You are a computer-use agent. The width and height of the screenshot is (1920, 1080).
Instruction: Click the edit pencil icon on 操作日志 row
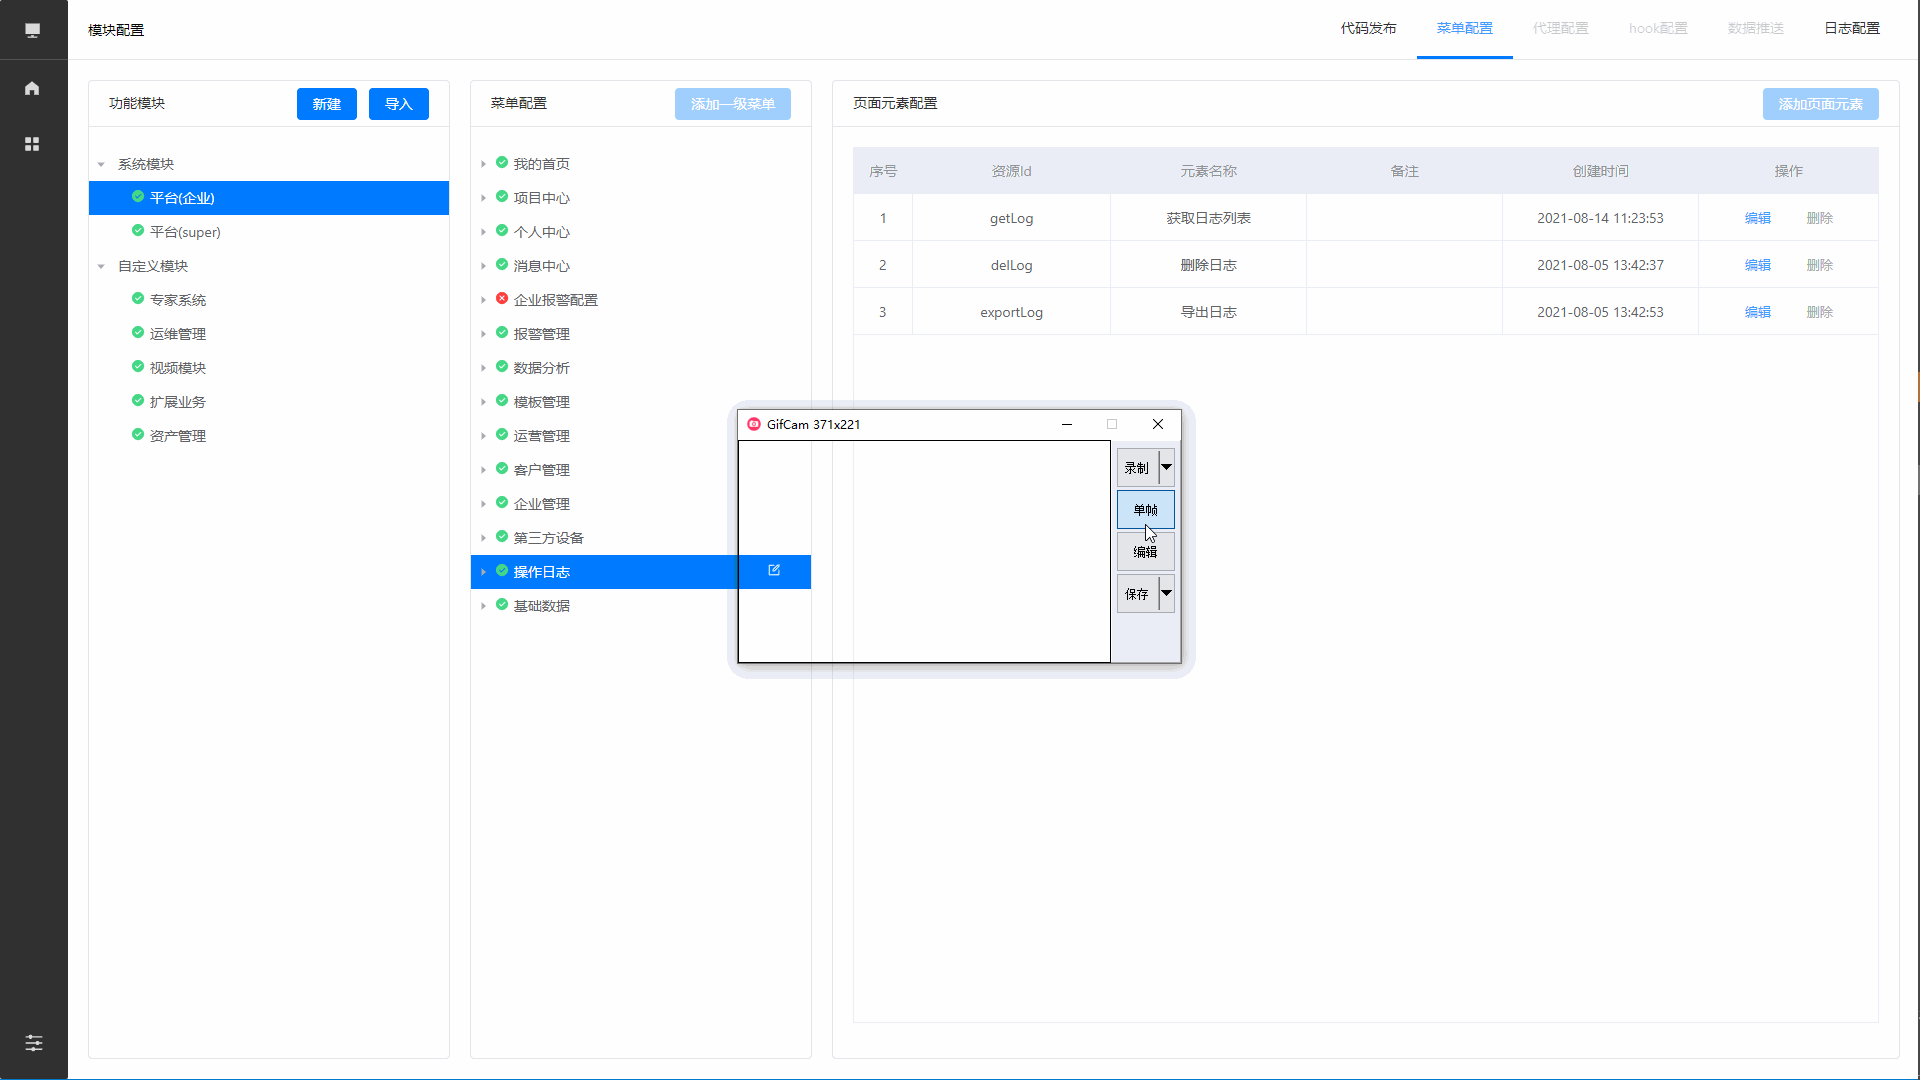[774, 570]
